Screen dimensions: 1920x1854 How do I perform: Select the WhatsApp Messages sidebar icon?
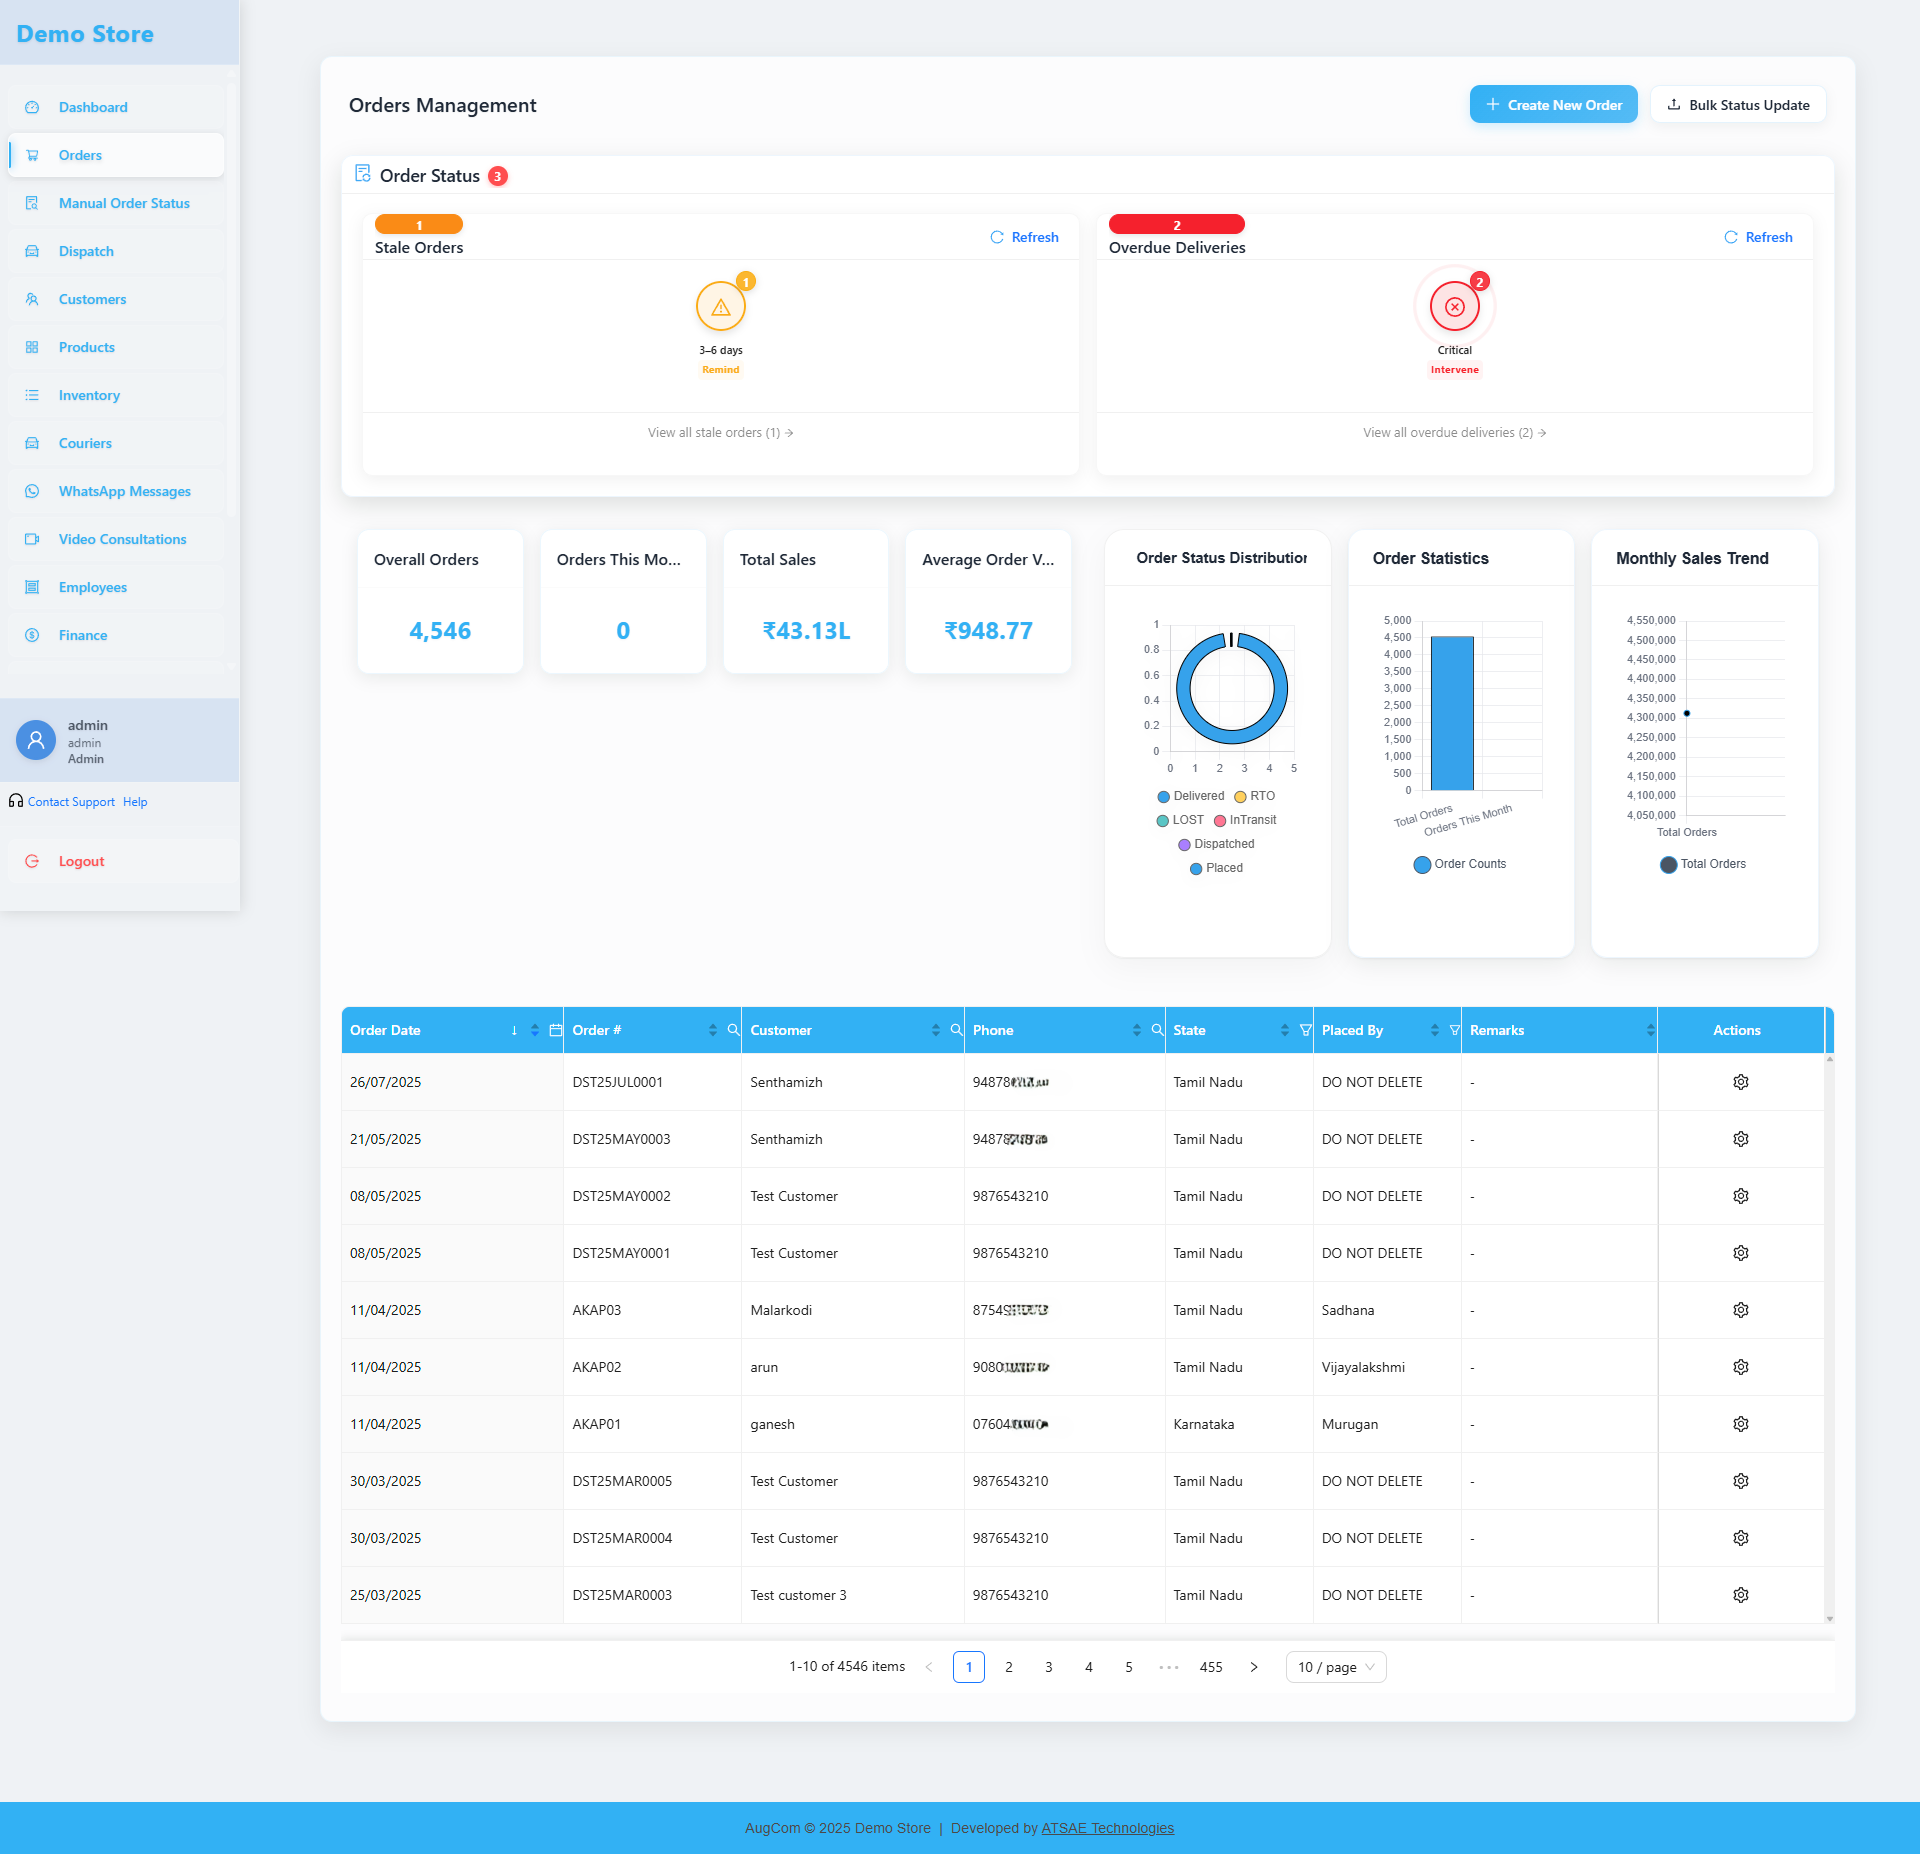click(x=33, y=491)
